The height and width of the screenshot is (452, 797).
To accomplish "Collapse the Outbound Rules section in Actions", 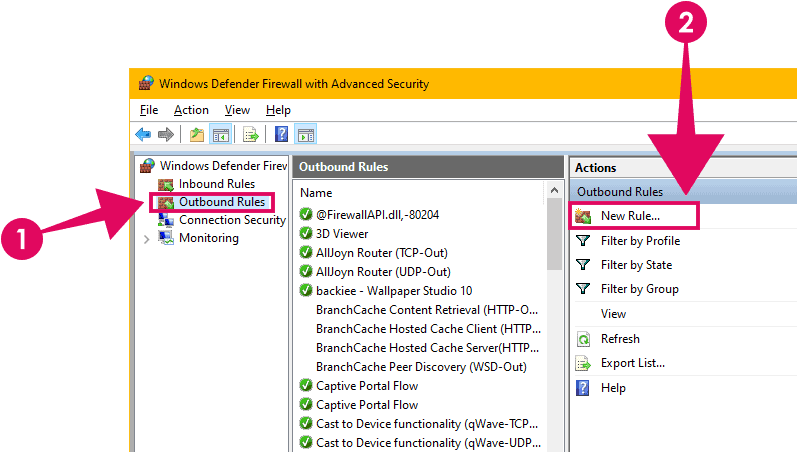I will (684, 192).
